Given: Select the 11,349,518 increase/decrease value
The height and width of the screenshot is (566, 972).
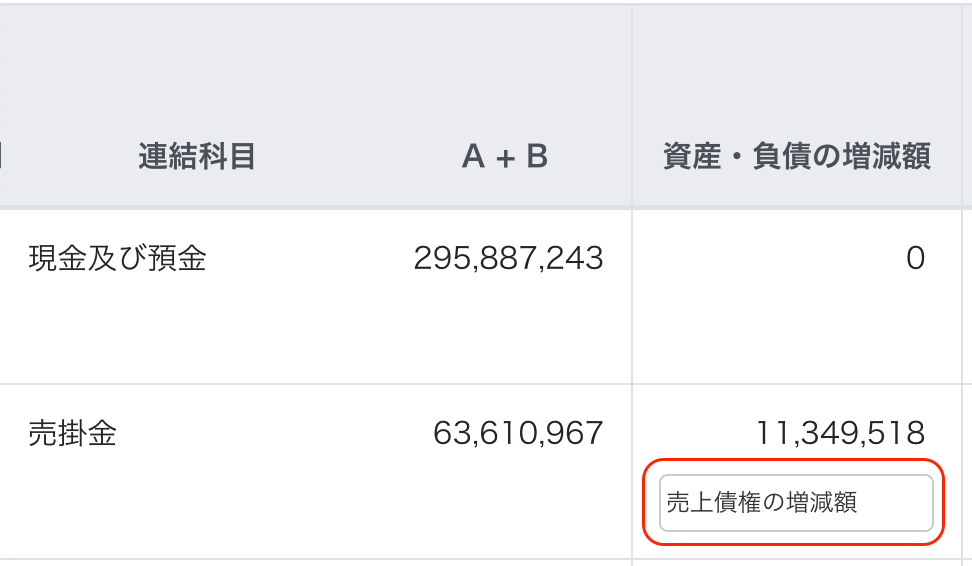Looking at the screenshot, I should (840, 433).
